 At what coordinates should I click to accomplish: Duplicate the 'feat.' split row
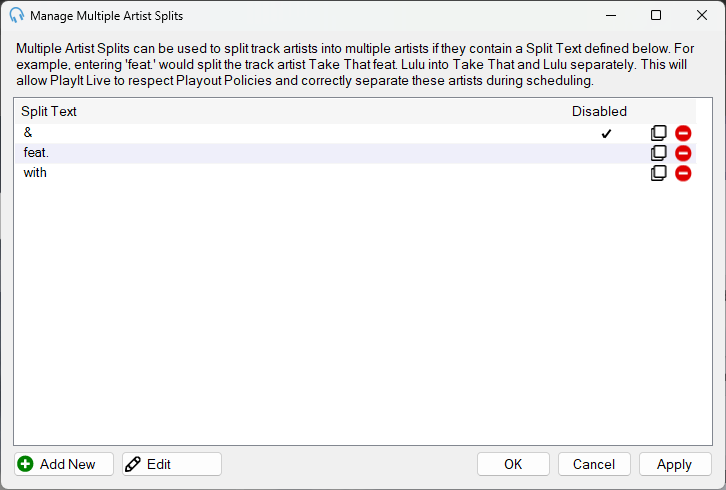coord(658,153)
